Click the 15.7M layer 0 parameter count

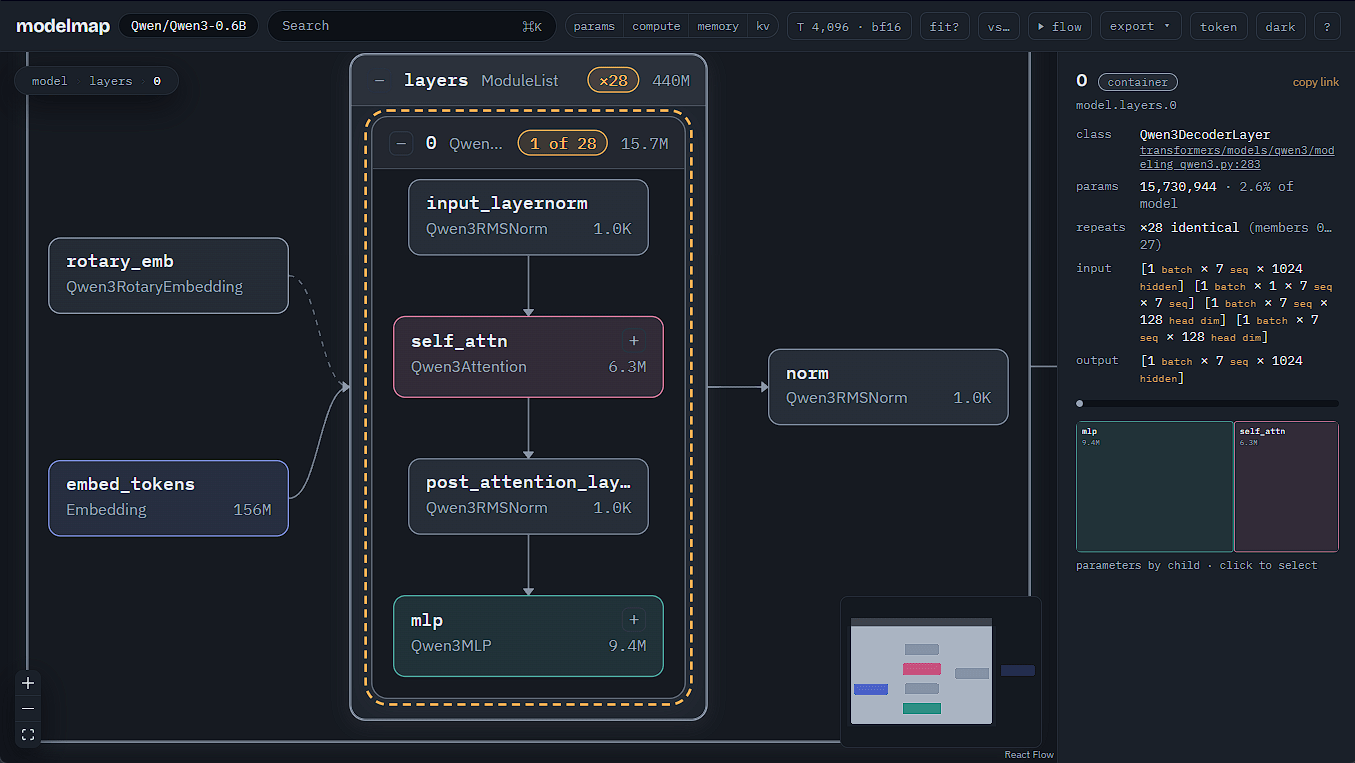click(x=644, y=144)
